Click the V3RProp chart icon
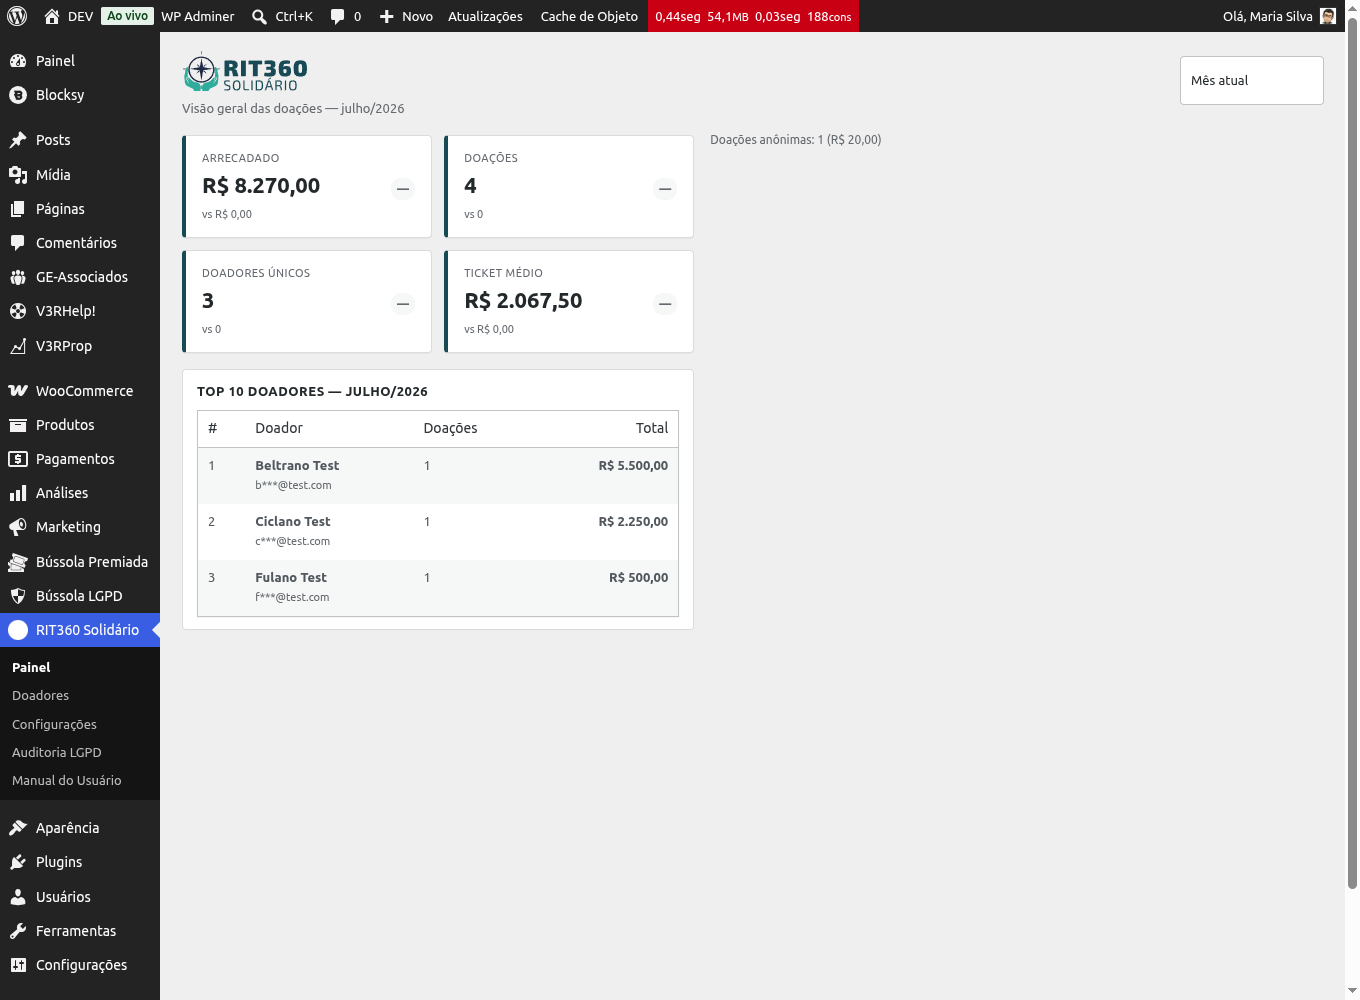 click(x=18, y=346)
